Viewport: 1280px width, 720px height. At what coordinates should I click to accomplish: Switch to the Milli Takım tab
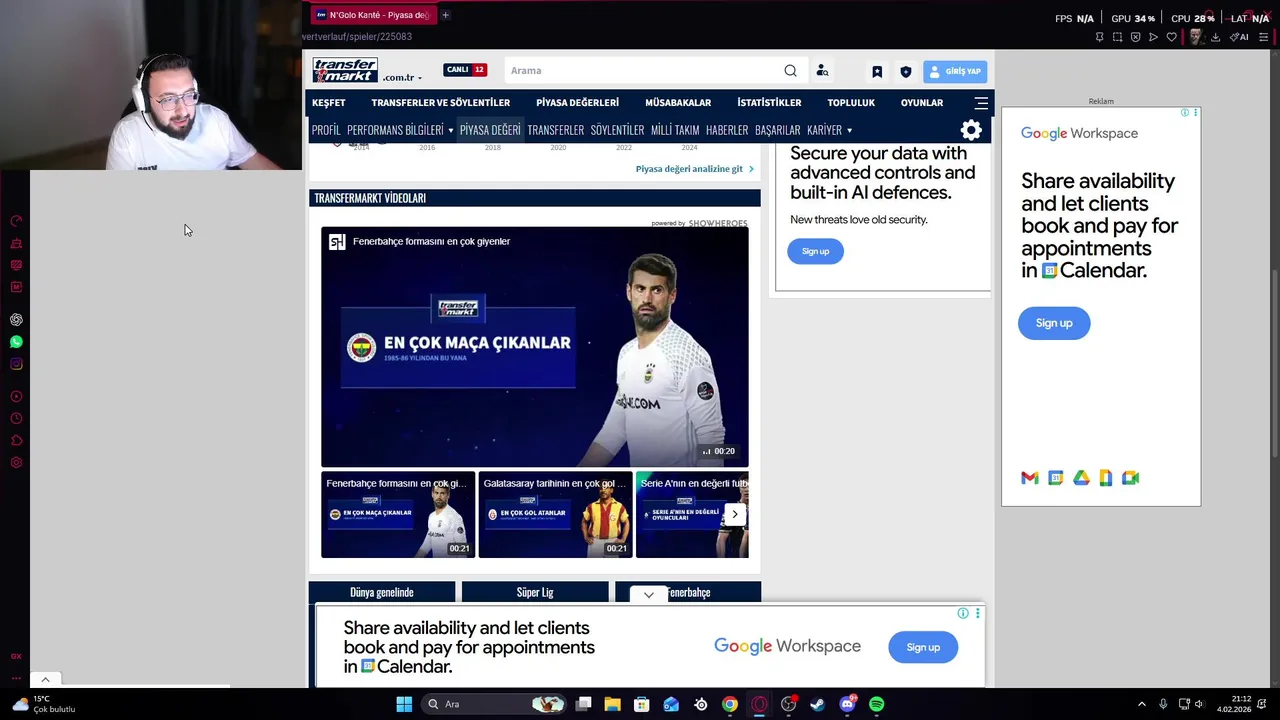tap(675, 130)
